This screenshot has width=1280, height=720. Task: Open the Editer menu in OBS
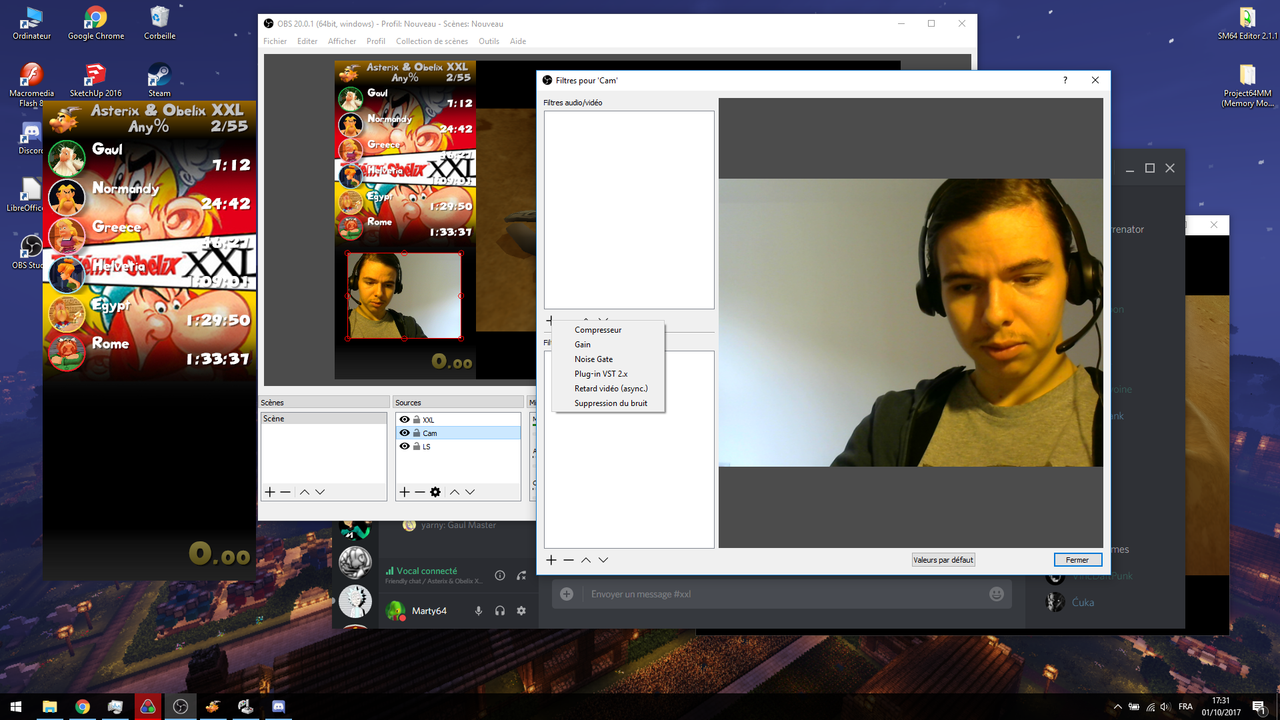pos(307,41)
